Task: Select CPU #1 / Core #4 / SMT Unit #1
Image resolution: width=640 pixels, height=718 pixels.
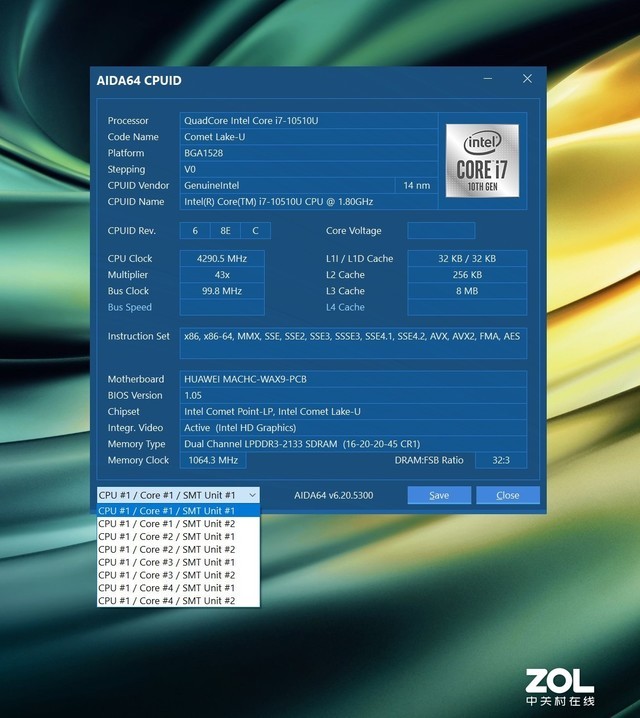Action: [x=179, y=587]
